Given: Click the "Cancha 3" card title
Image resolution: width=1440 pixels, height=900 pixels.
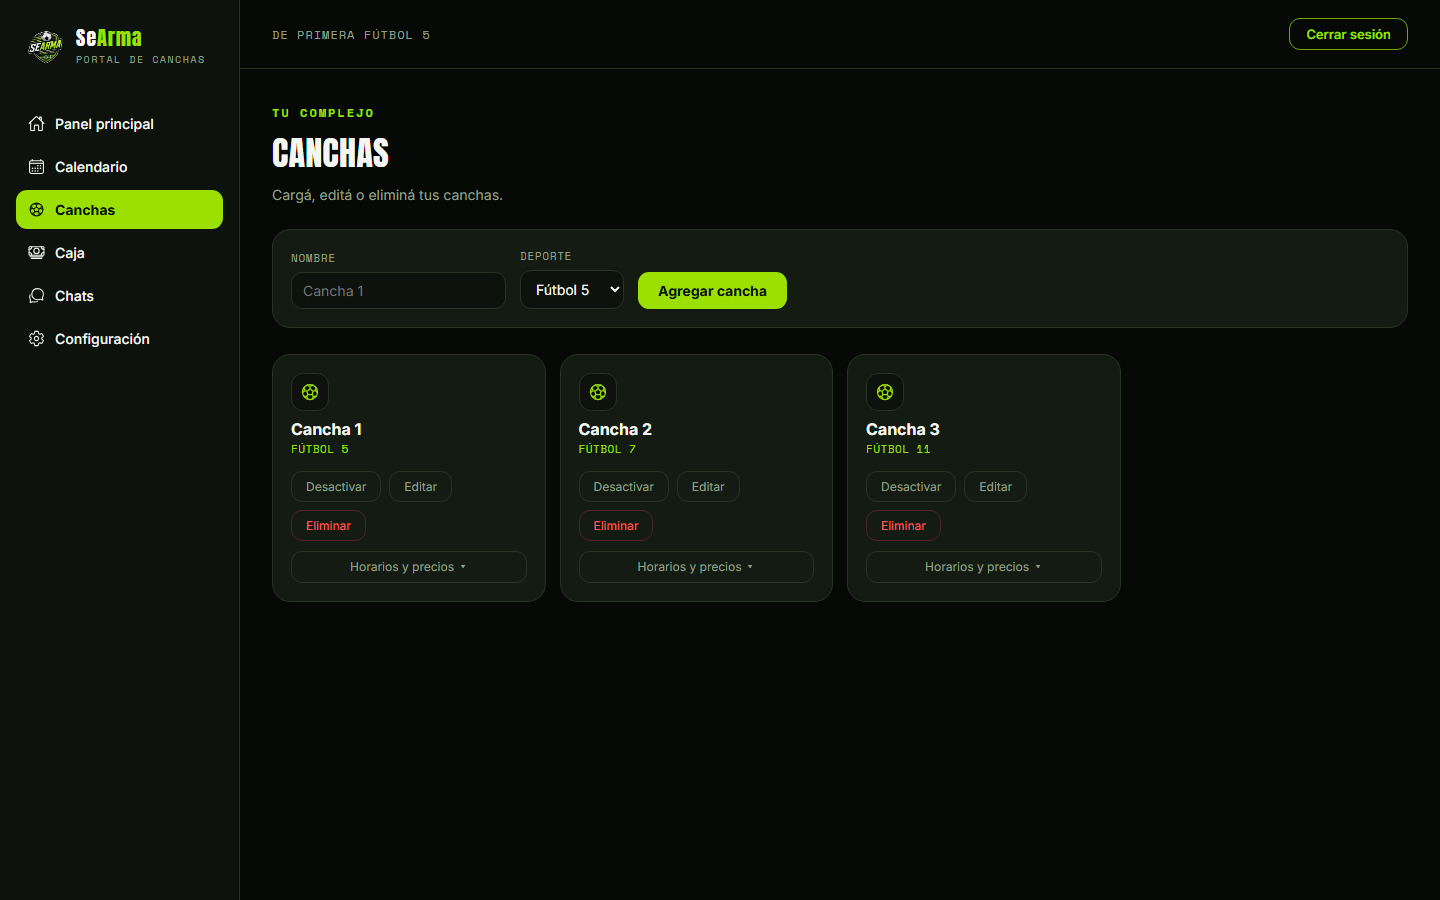Looking at the screenshot, I should (903, 429).
